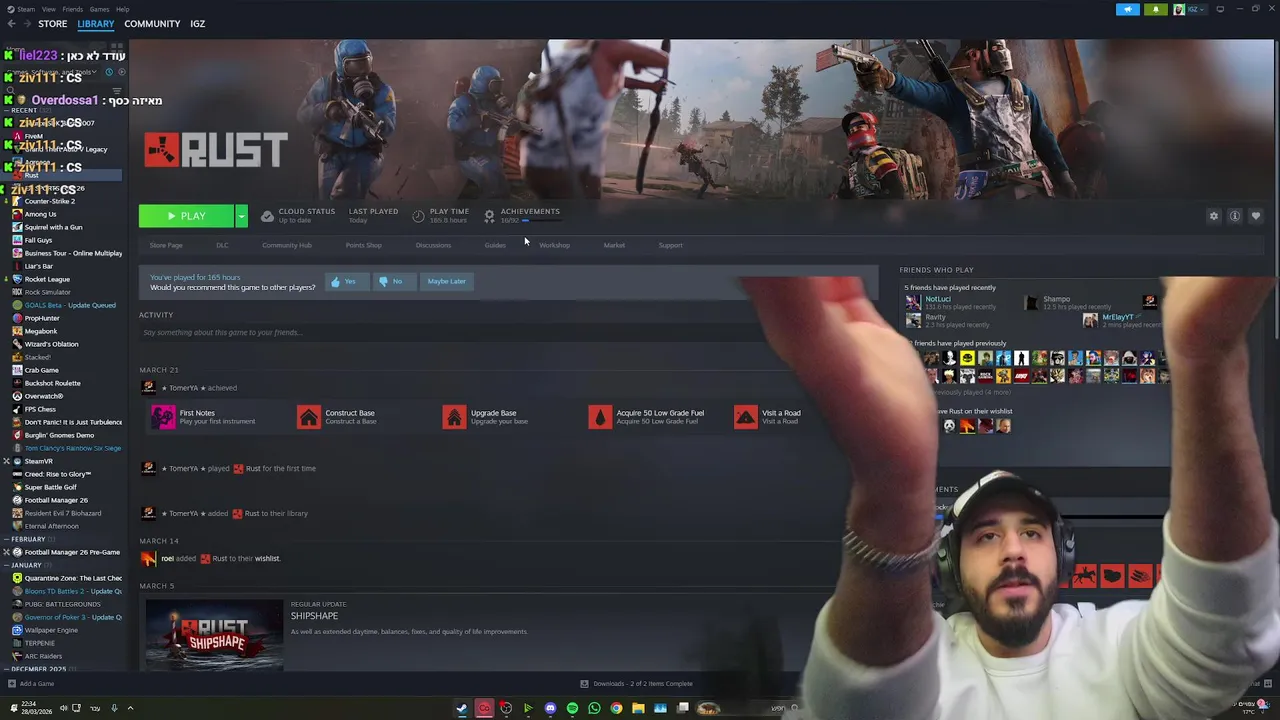Open the Market tab
This screenshot has width=1280, height=720.
click(614, 245)
